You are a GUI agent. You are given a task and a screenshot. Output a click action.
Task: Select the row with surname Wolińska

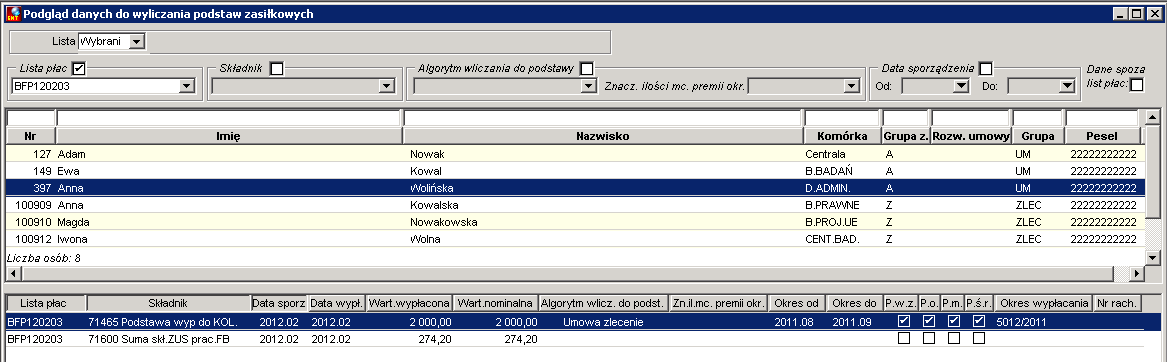(575, 188)
